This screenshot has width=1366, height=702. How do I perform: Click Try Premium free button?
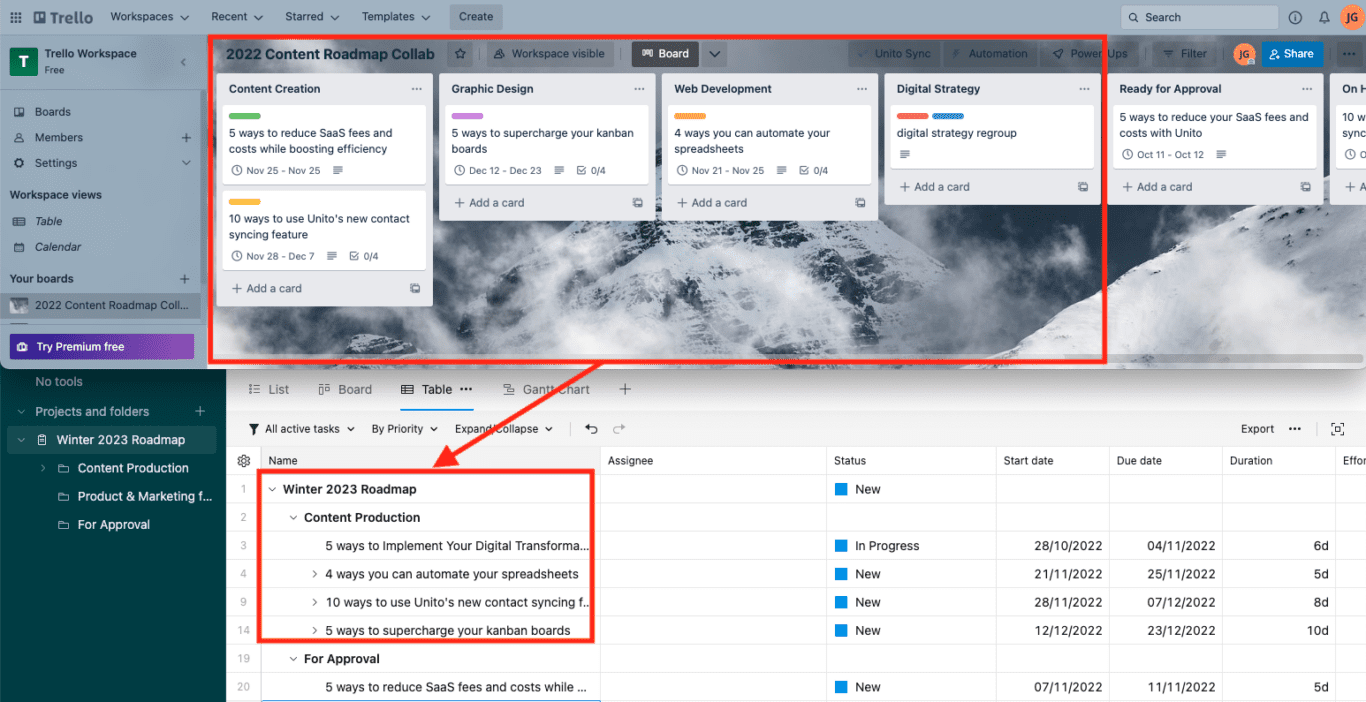coord(102,347)
